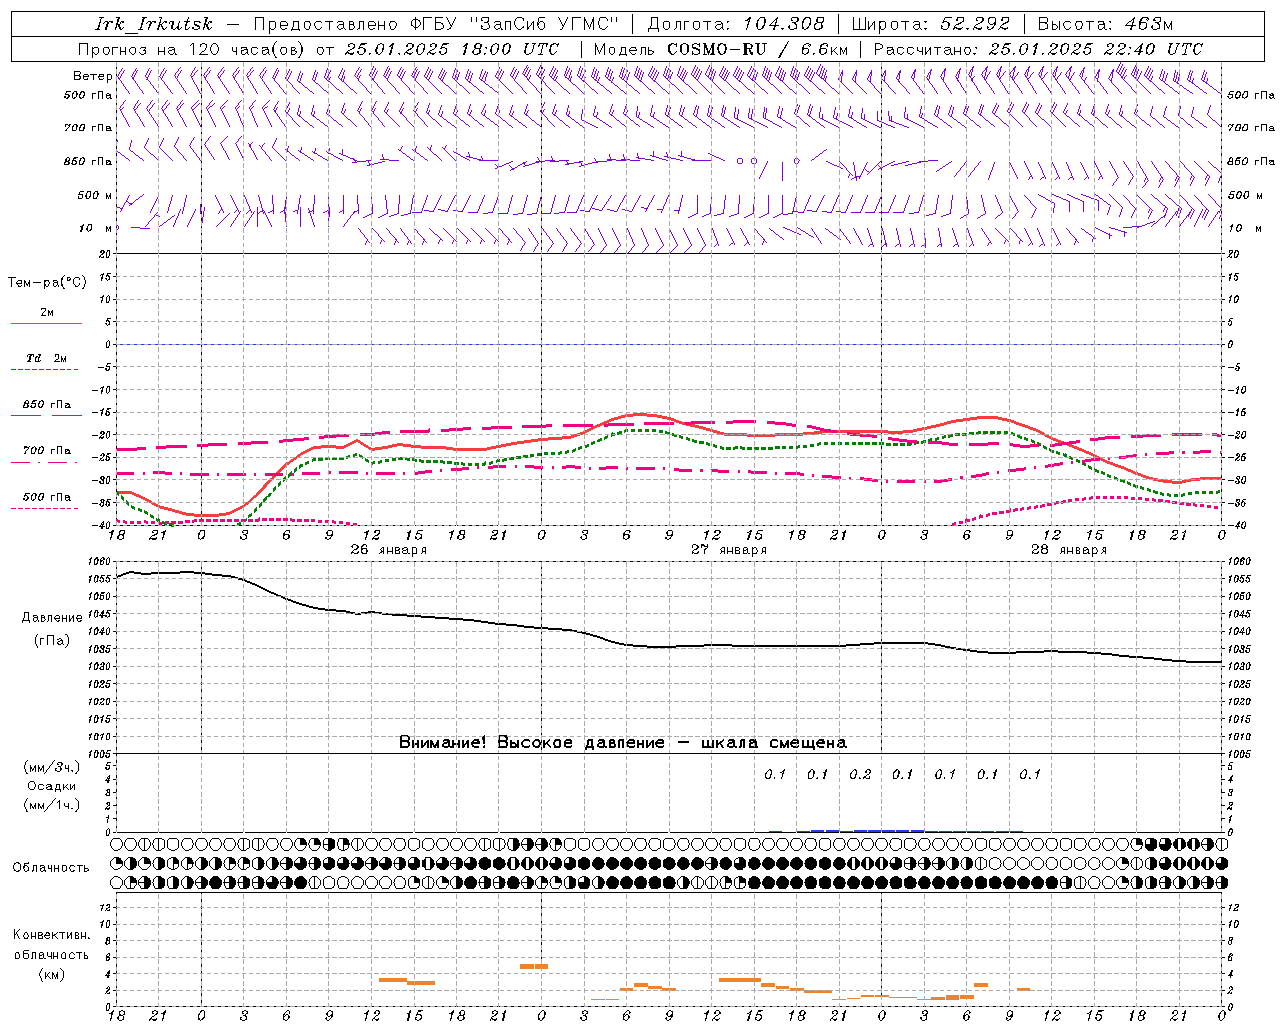Viewport: 1280px width, 1024px height.
Task: Click the '(мм/1ч.)' unit label
Action: tap(51, 805)
